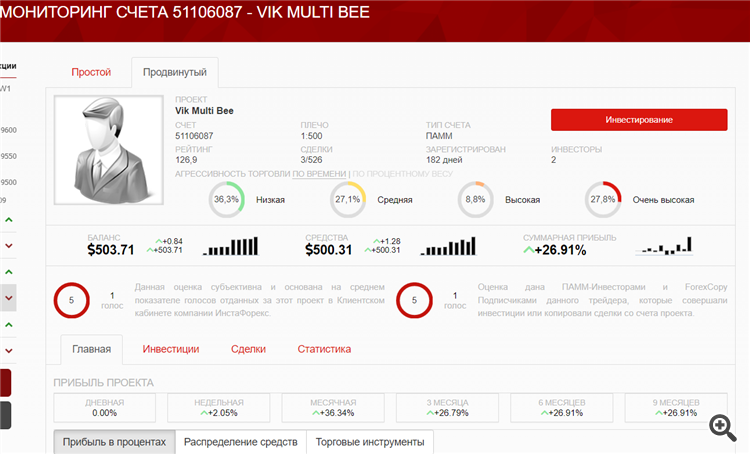
Task: Click the Дневная 0.00% profit box
Action: point(104,408)
